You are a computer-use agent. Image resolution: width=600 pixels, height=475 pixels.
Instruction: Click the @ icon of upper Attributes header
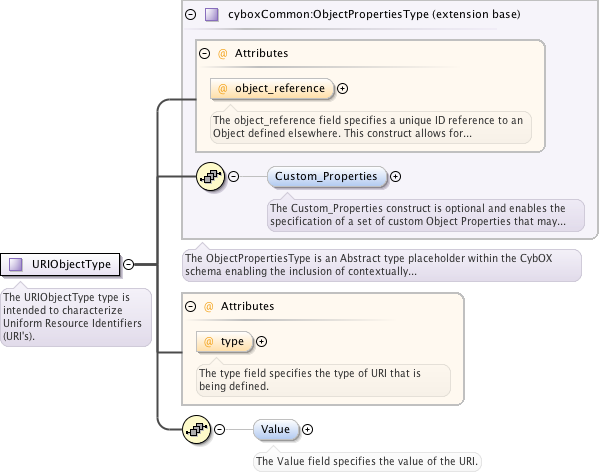(x=222, y=53)
